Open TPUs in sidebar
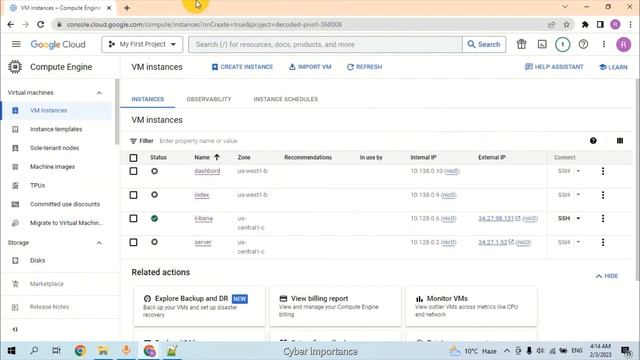640x360 pixels. coord(38,185)
